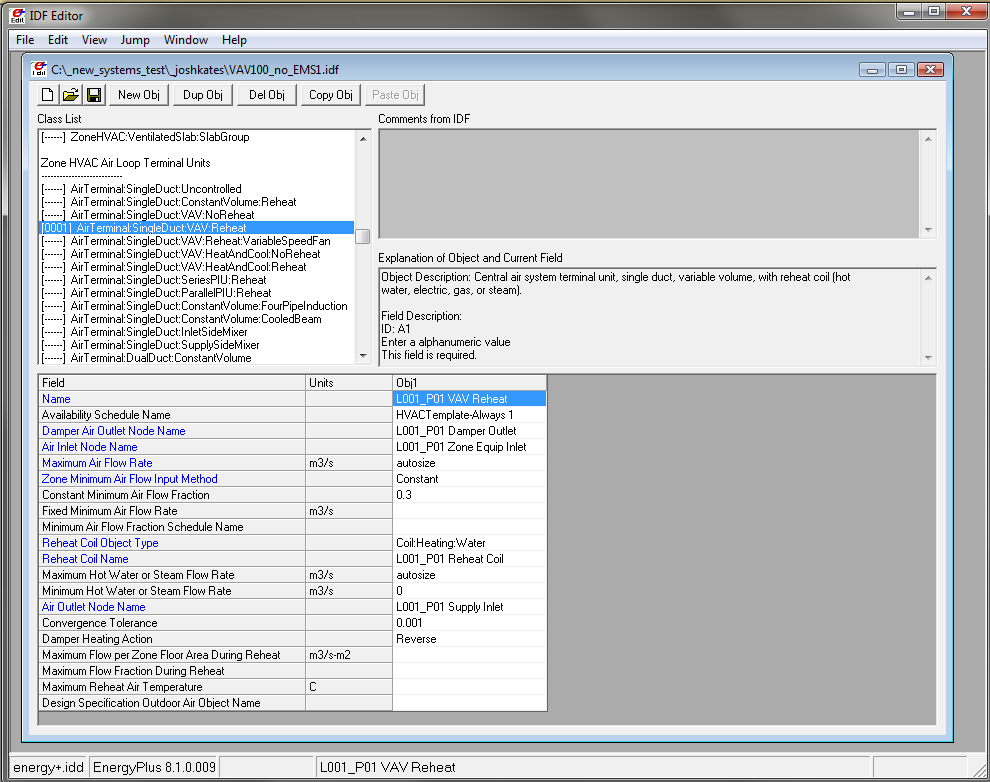Click the L001_P01 Zone Equip Inlet cell
Viewport: 990px width, 782px height.
(x=469, y=447)
